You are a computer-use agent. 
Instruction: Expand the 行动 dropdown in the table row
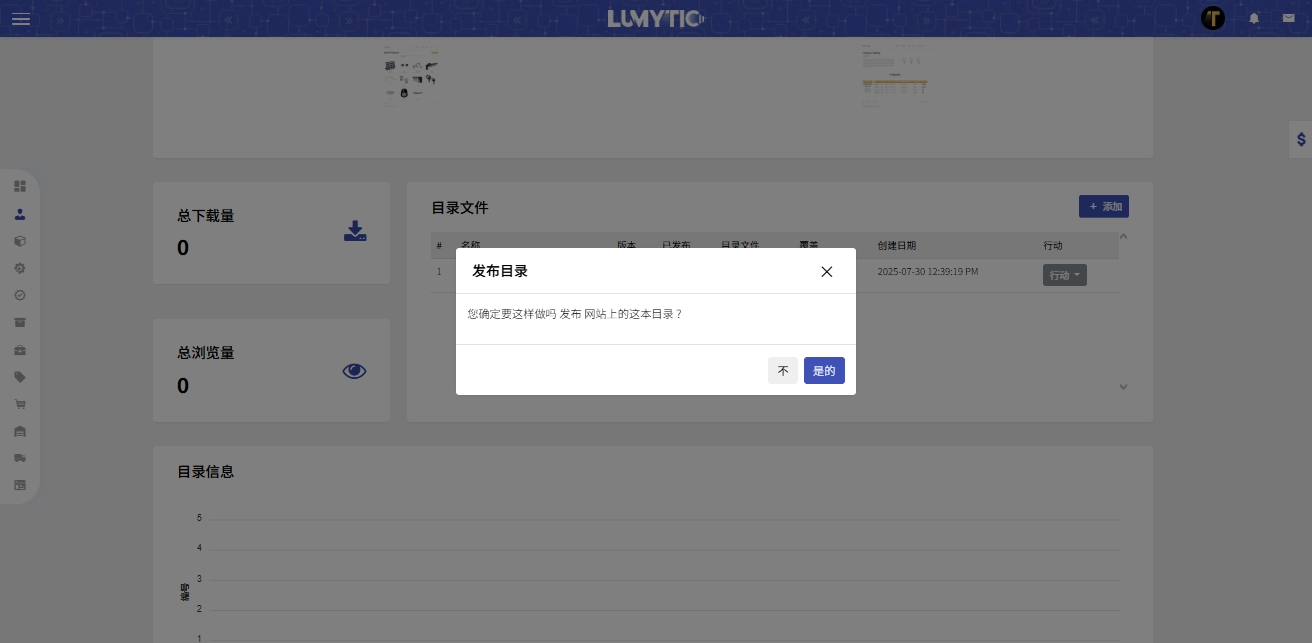click(1064, 275)
